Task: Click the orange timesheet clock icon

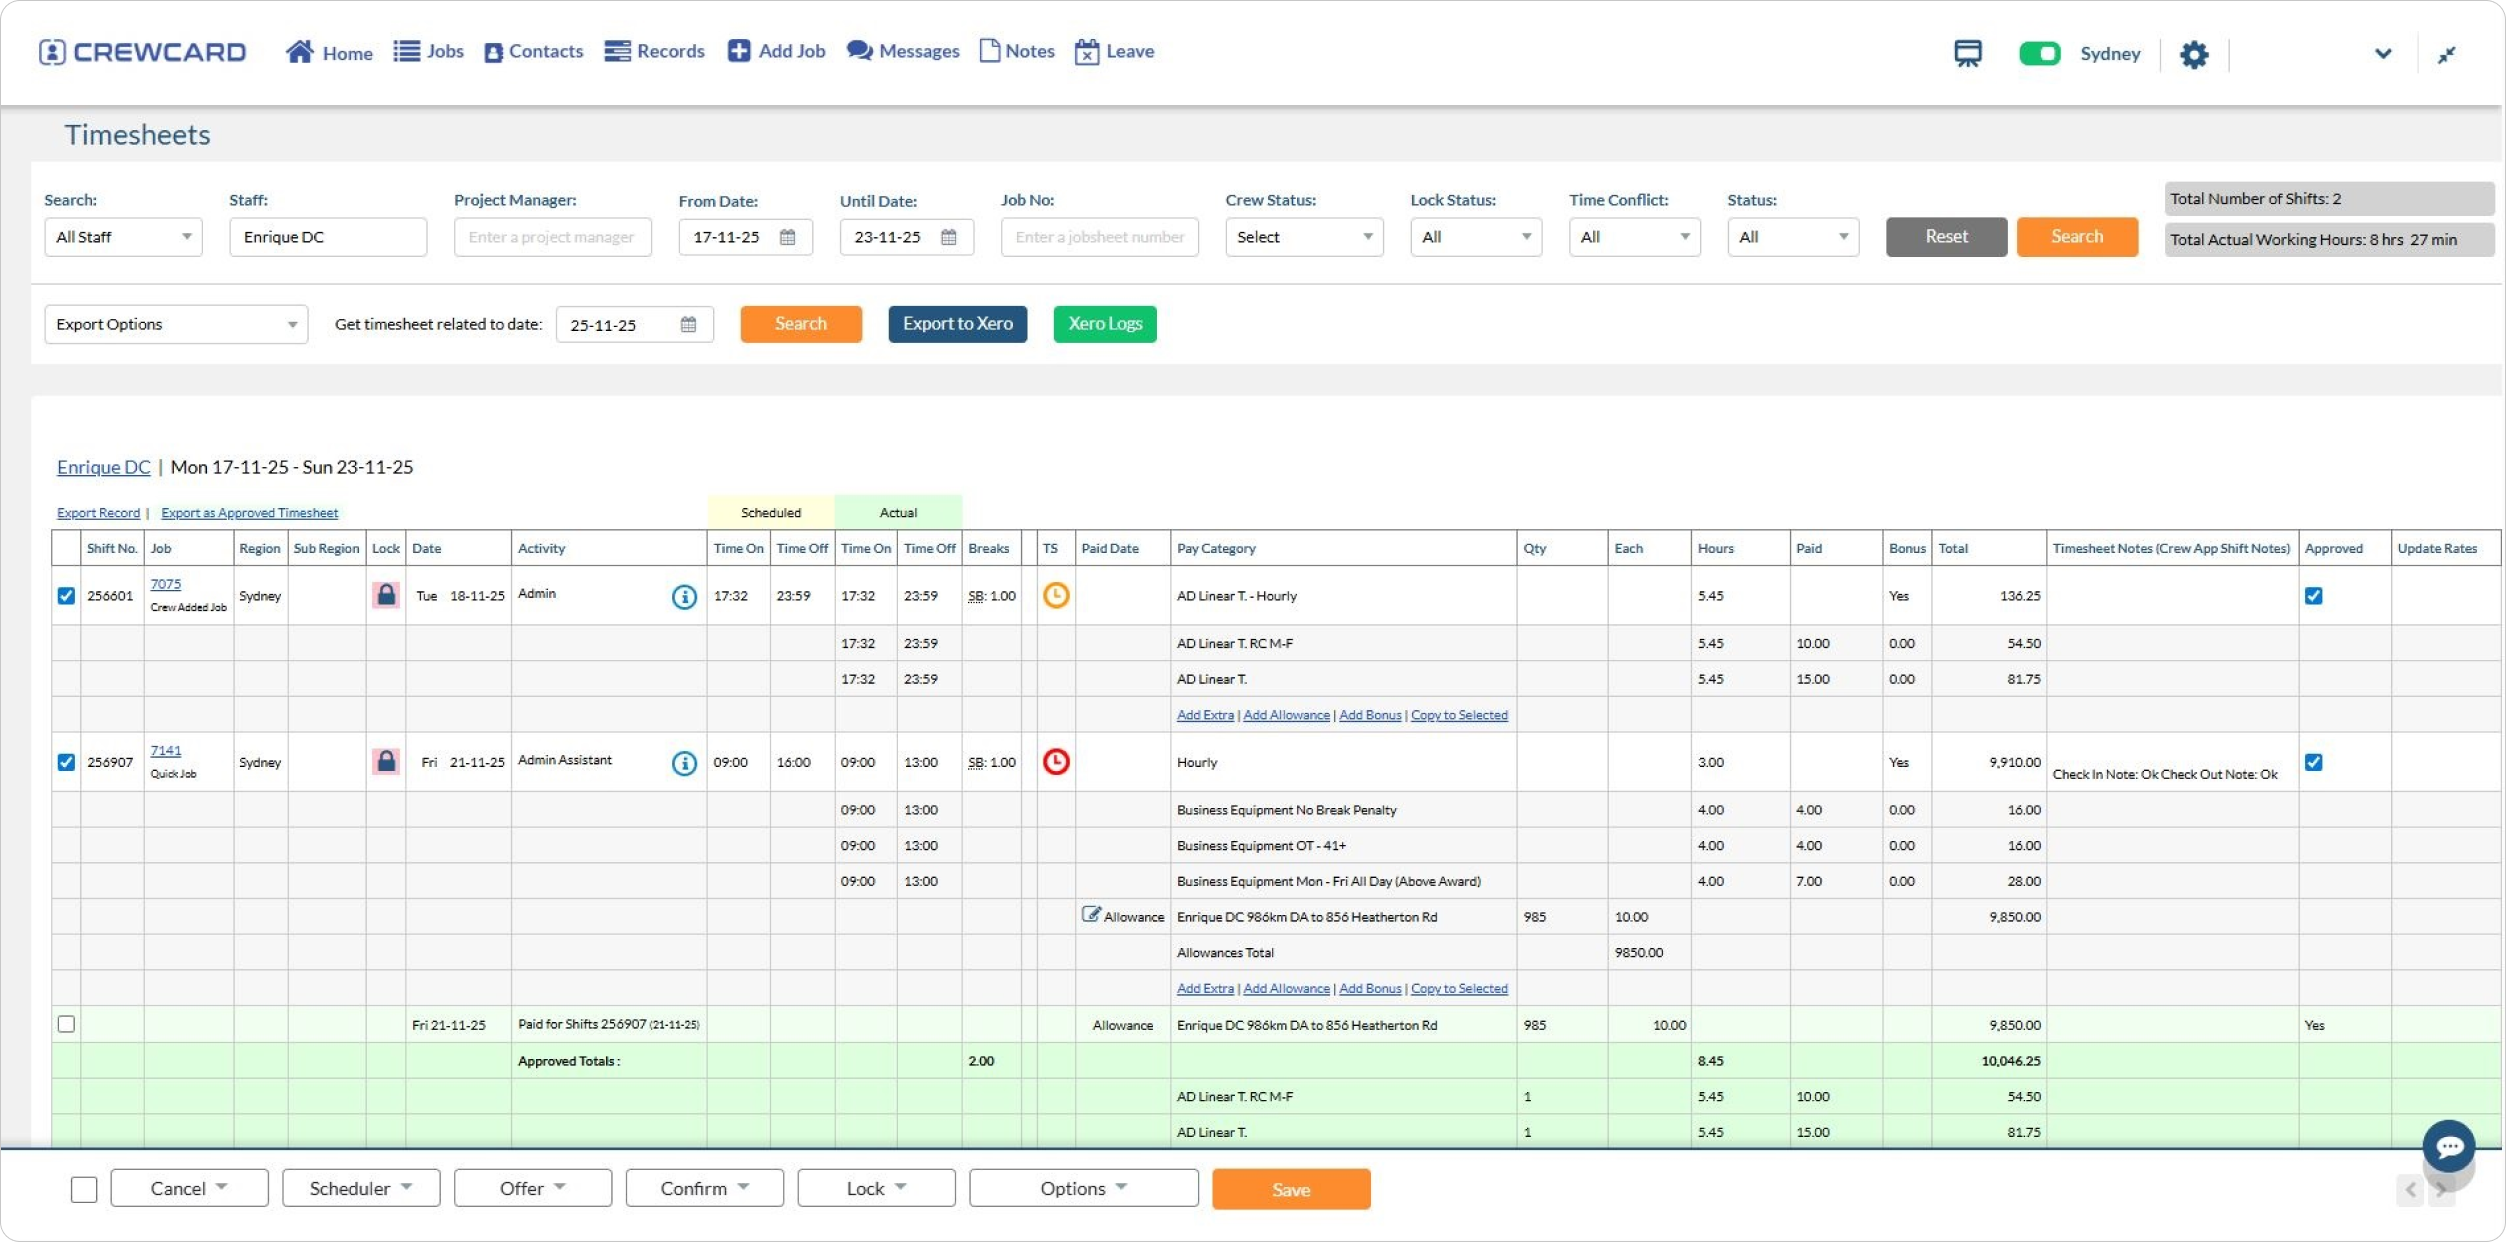Action: pyautogui.click(x=1055, y=596)
